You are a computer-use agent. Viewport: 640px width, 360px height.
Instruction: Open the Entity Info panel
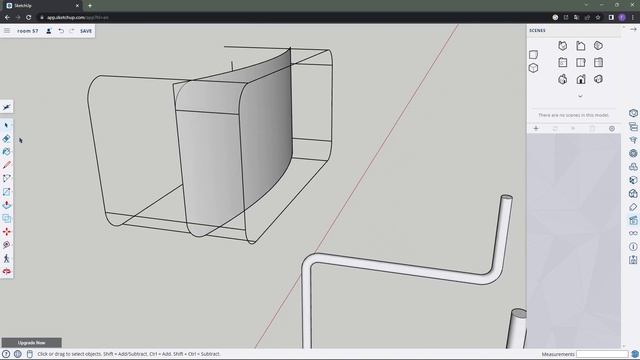(x=633, y=113)
